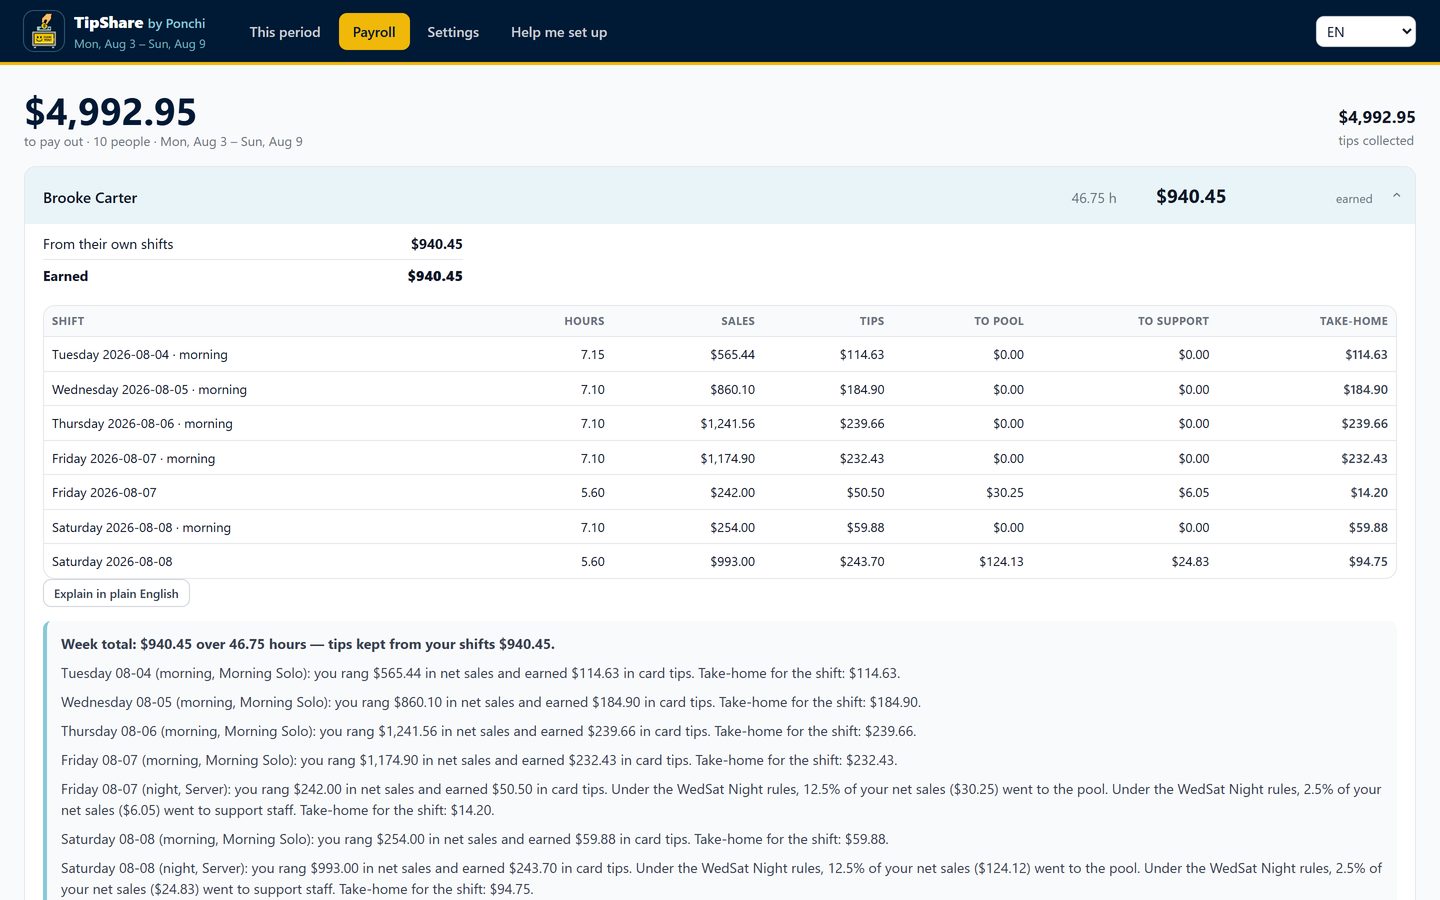This screenshot has height=900, width=1440.
Task: Select the Tuesday 2026-08-04 · morning shift row
Action: pyautogui.click(x=720, y=355)
